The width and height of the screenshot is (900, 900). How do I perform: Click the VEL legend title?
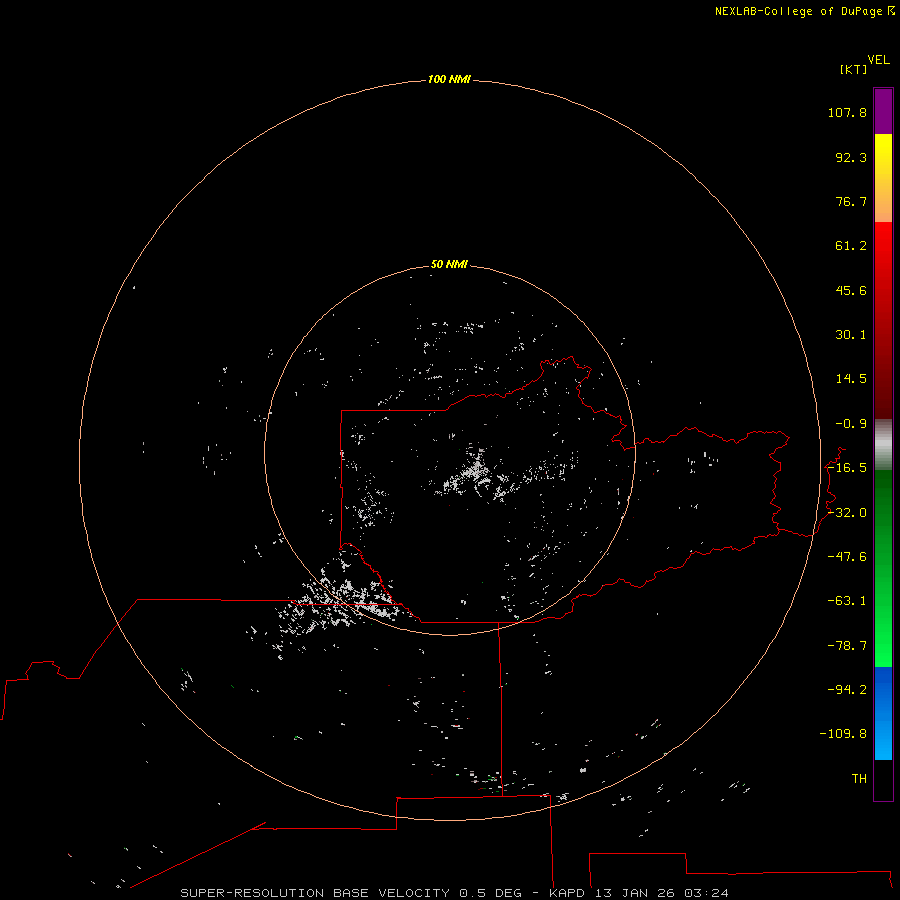tap(878, 60)
